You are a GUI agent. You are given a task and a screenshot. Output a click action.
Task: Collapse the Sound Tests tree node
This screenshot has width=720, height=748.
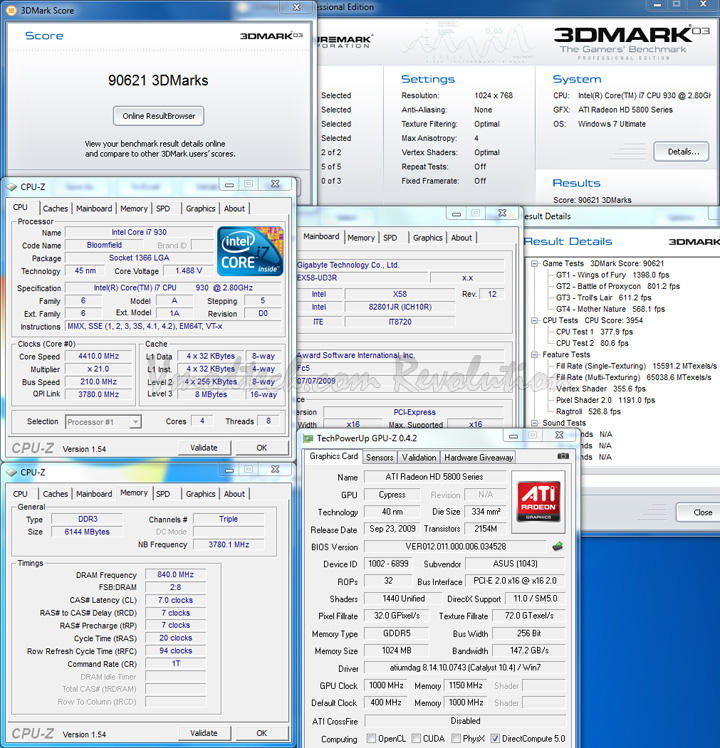pos(535,423)
